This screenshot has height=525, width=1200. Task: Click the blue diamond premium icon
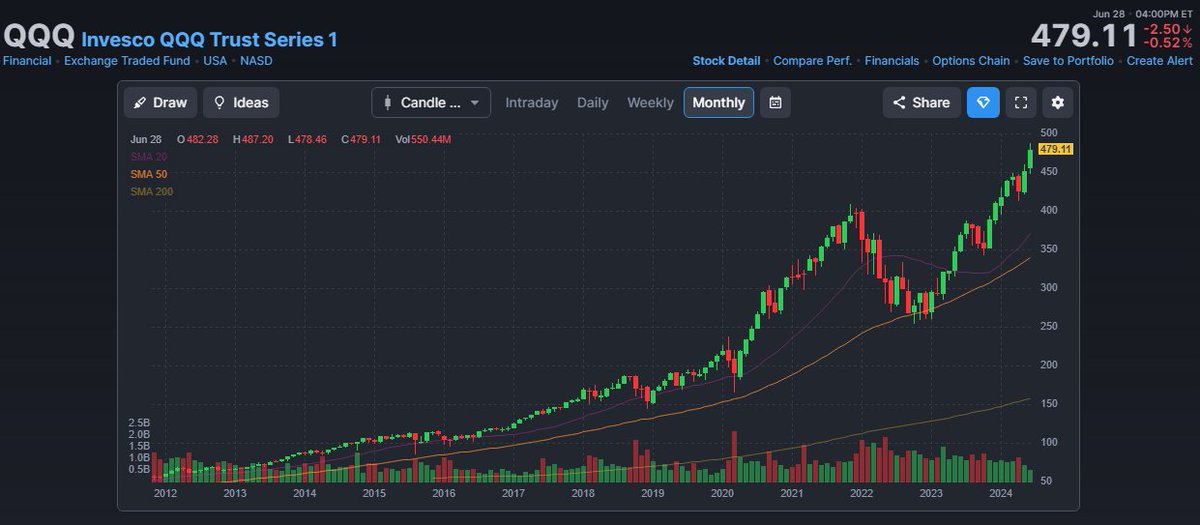click(x=983, y=102)
